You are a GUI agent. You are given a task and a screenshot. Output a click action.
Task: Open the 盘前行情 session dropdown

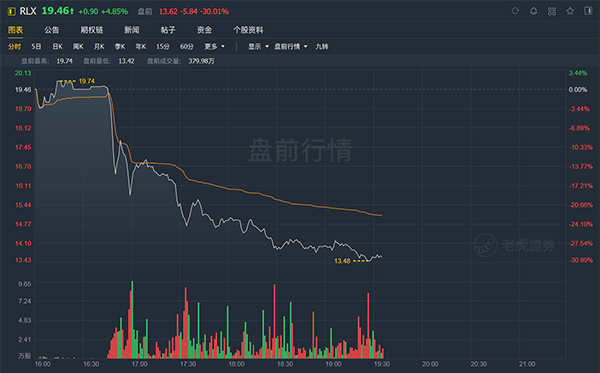[291, 47]
